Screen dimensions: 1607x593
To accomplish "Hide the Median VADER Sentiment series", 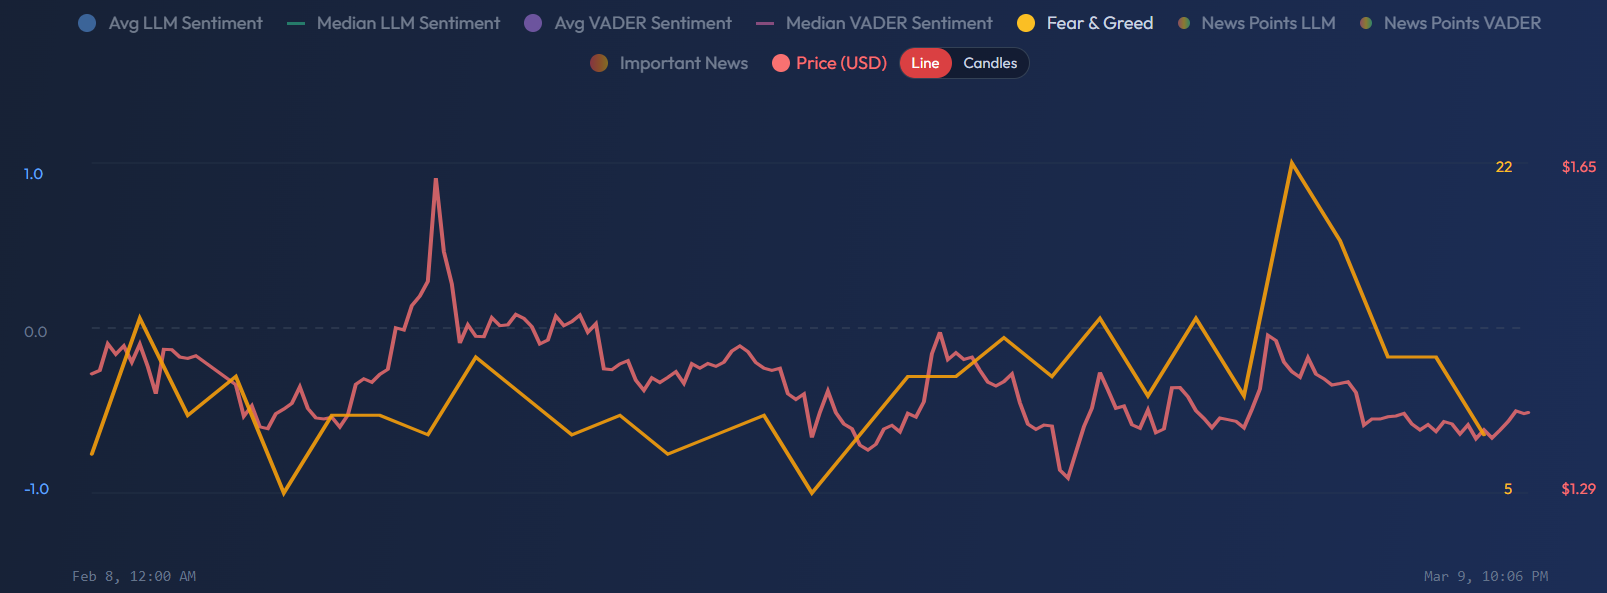I will point(891,22).
